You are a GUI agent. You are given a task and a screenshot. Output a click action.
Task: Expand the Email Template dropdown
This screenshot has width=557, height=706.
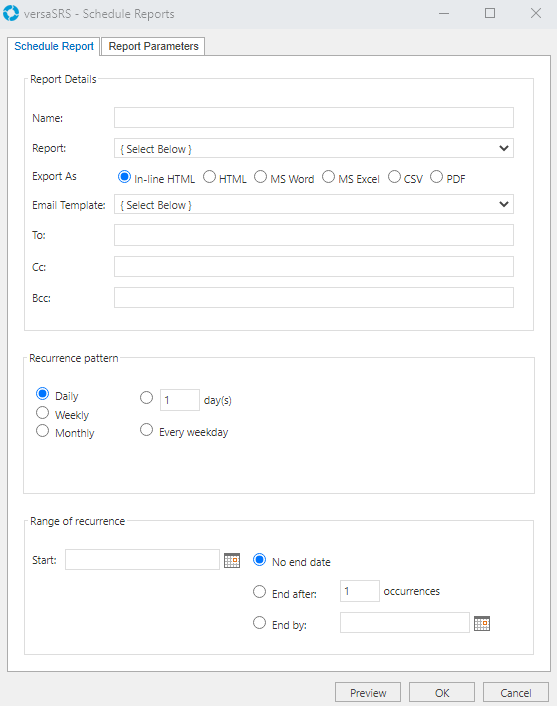tap(313, 204)
